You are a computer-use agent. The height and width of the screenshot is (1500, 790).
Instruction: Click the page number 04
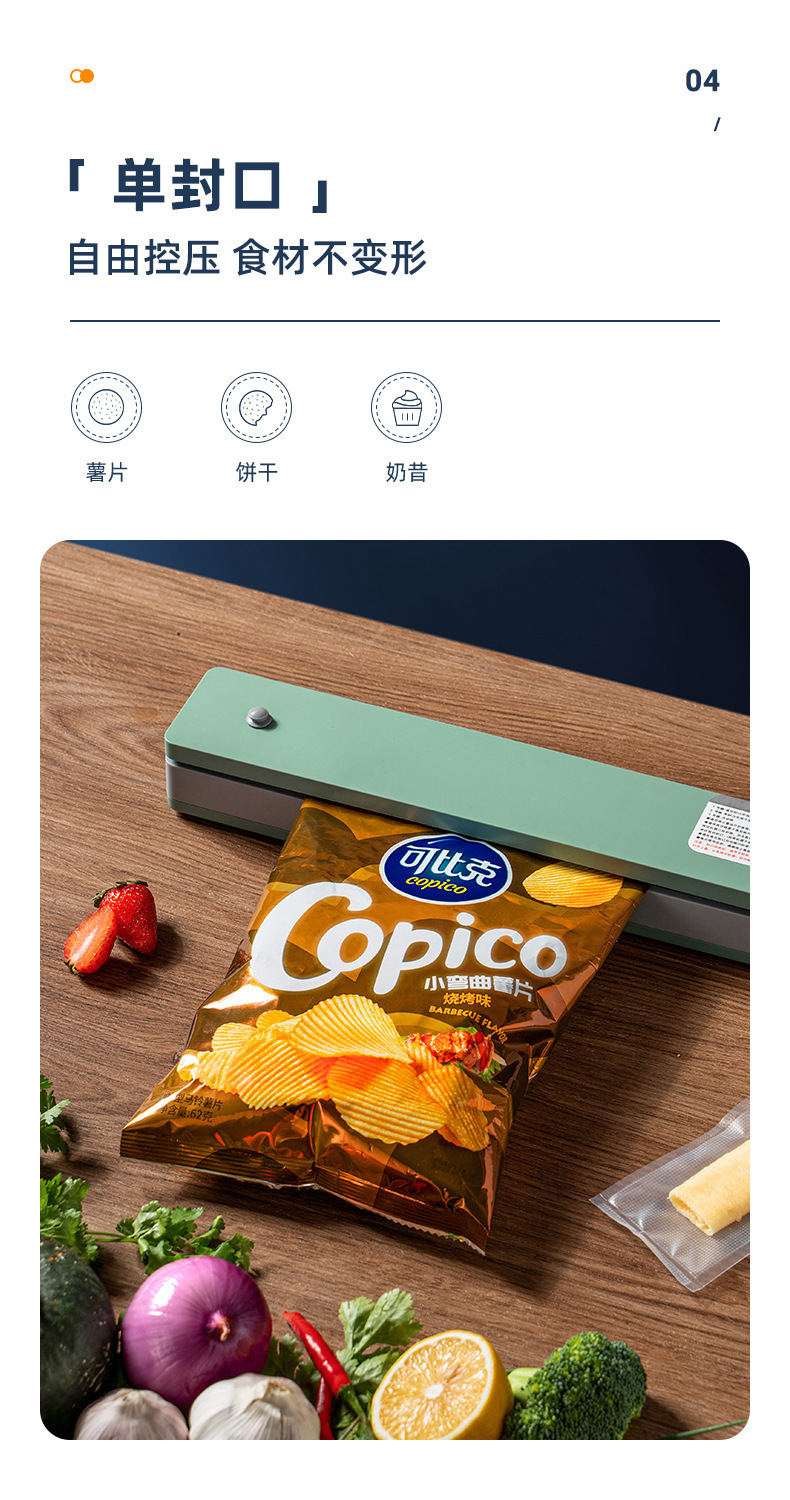[702, 81]
